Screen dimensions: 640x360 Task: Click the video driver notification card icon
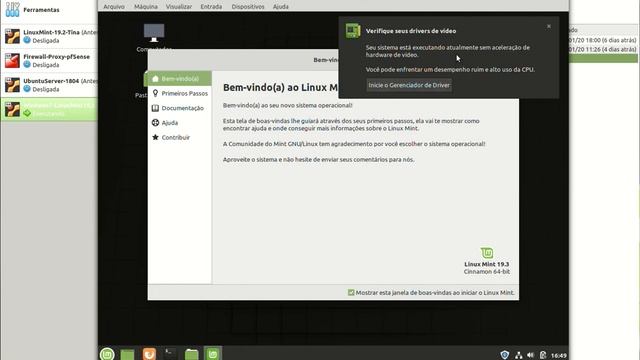[x=353, y=31]
